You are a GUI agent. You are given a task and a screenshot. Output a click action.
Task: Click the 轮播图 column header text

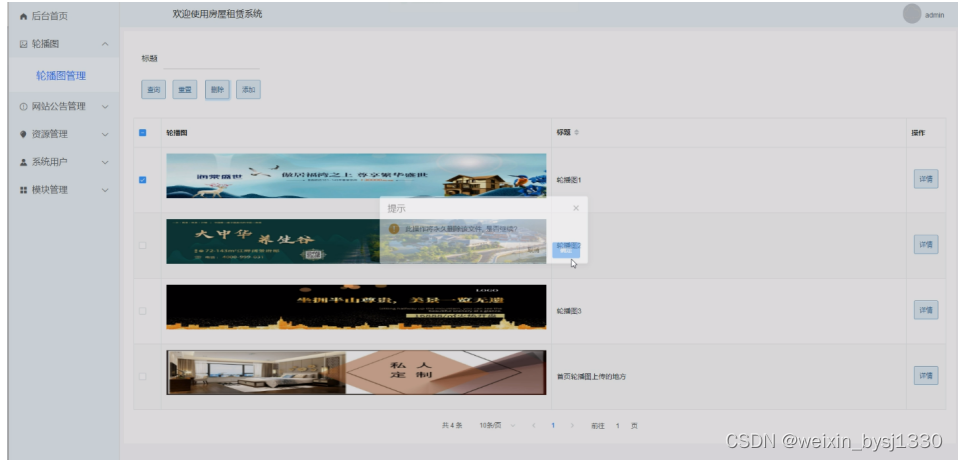tap(177, 132)
